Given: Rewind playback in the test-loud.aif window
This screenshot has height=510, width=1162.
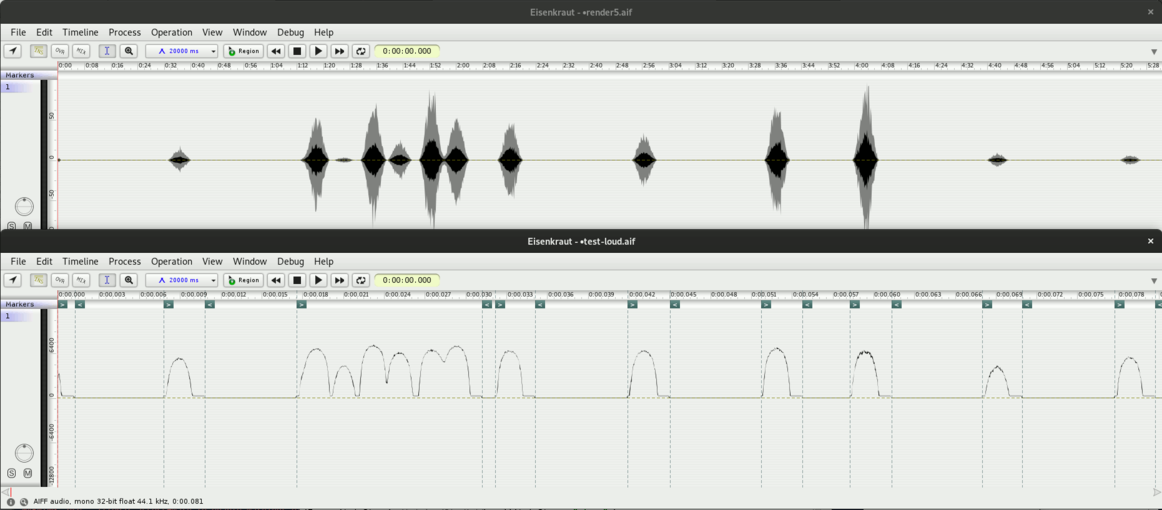Looking at the screenshot, I should 276,280.
